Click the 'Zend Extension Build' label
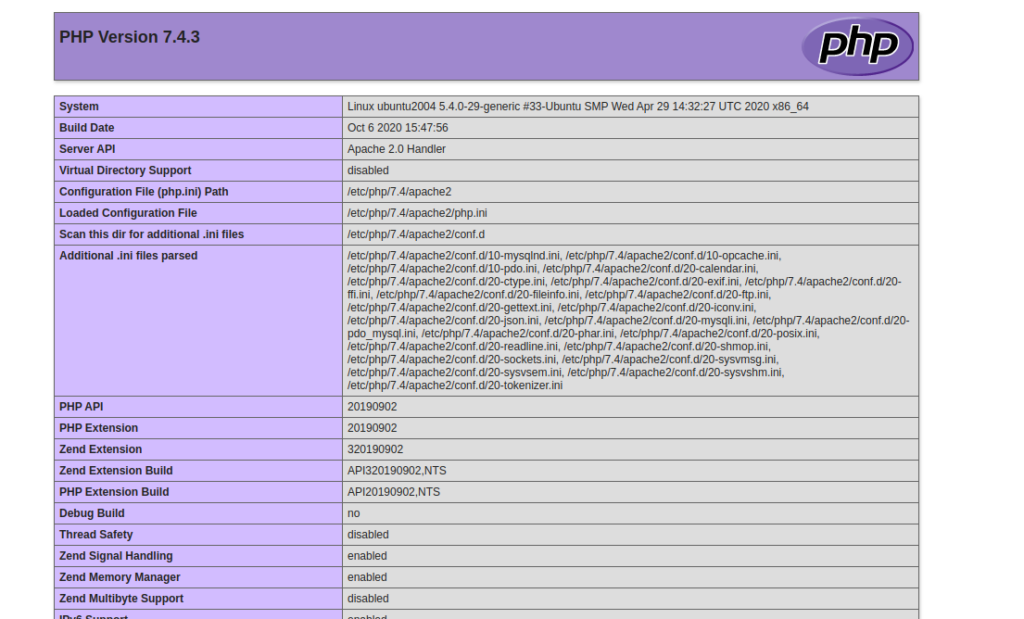This screenshot has width=1024, height=619. point(116,471)
